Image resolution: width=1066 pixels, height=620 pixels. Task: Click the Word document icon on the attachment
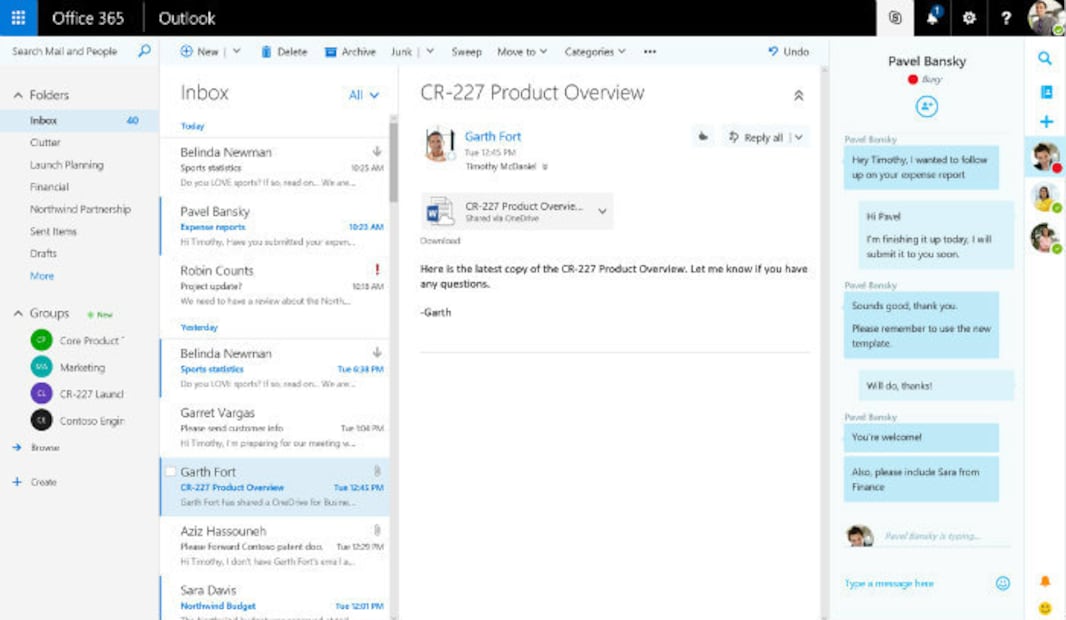pos(439,211)
